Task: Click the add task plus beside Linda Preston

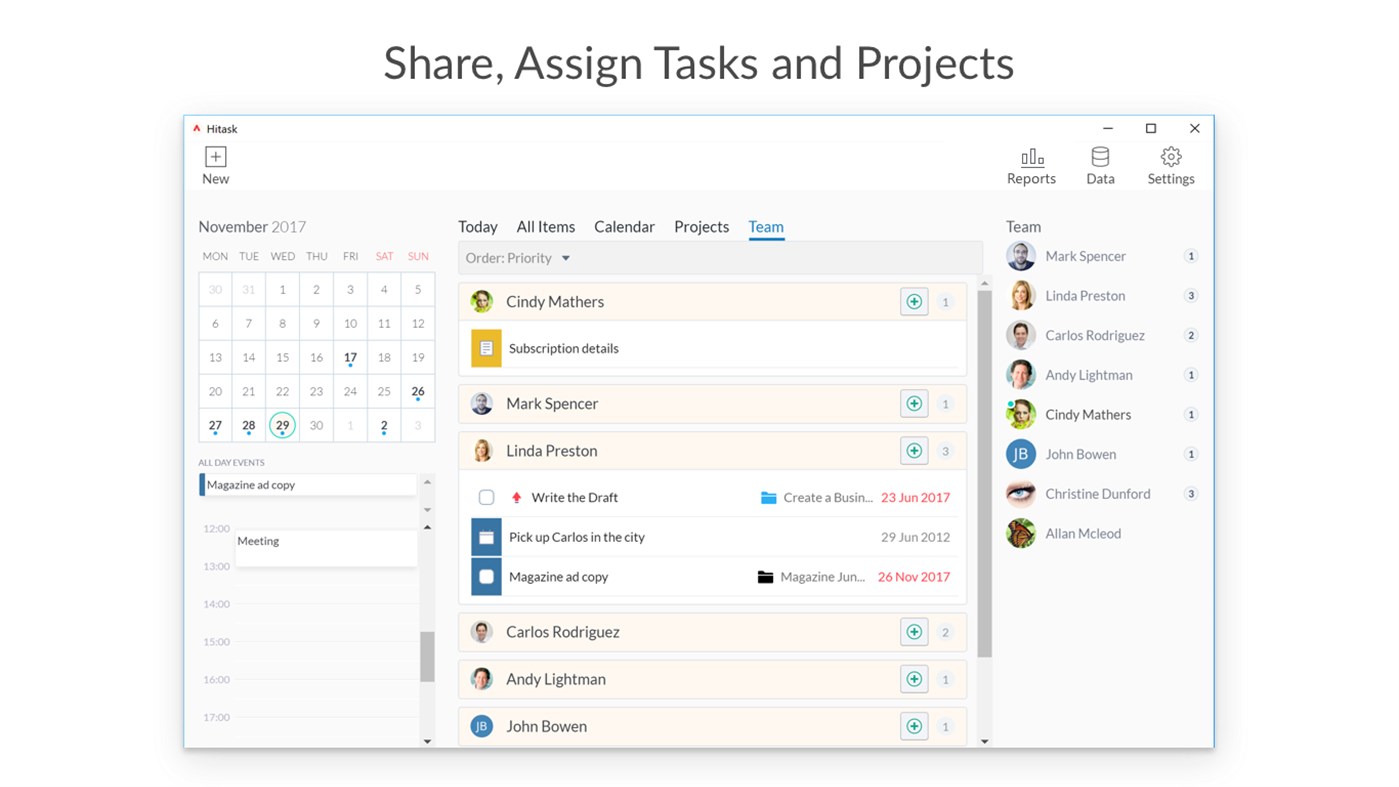Action: point(913,450)
